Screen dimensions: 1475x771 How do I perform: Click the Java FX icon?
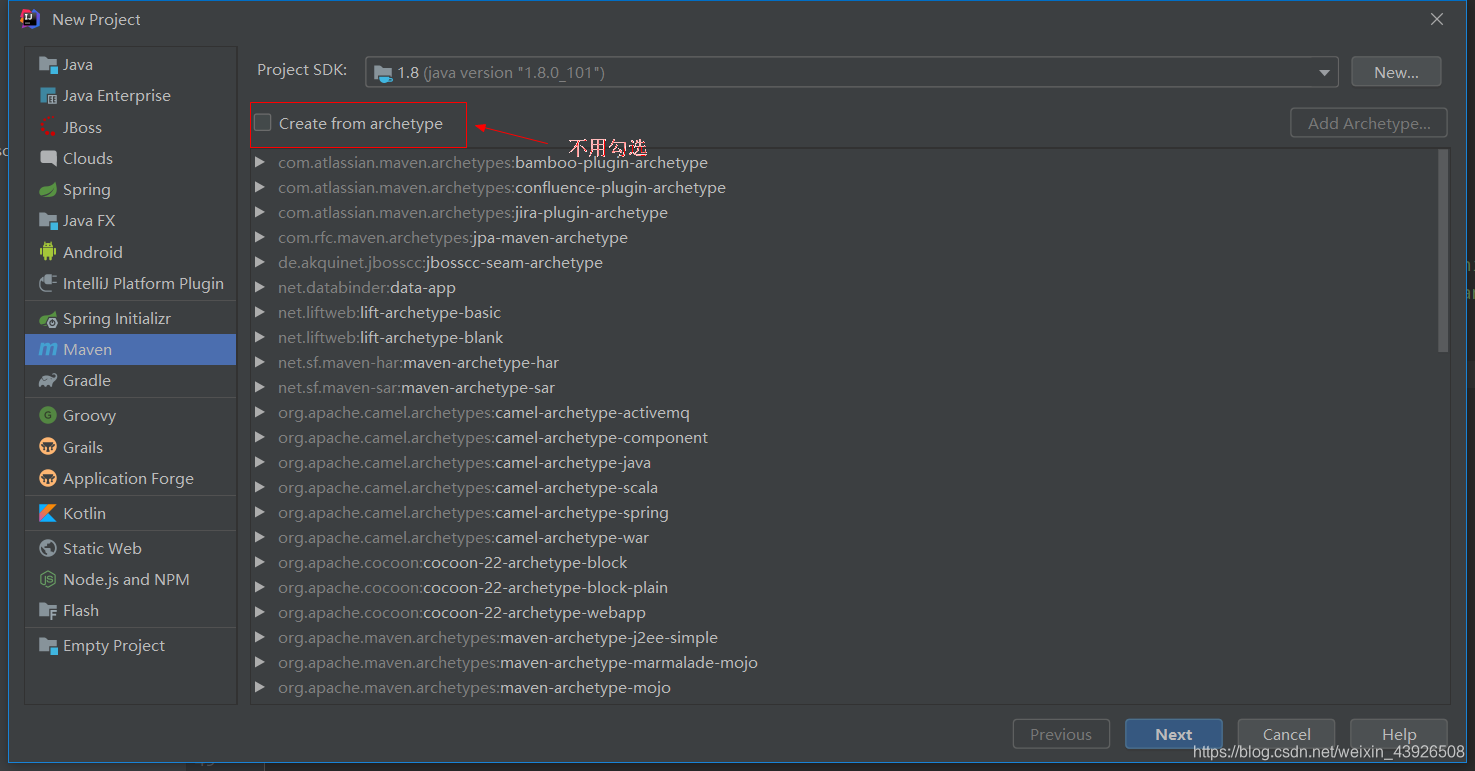[x=48, y=221]
